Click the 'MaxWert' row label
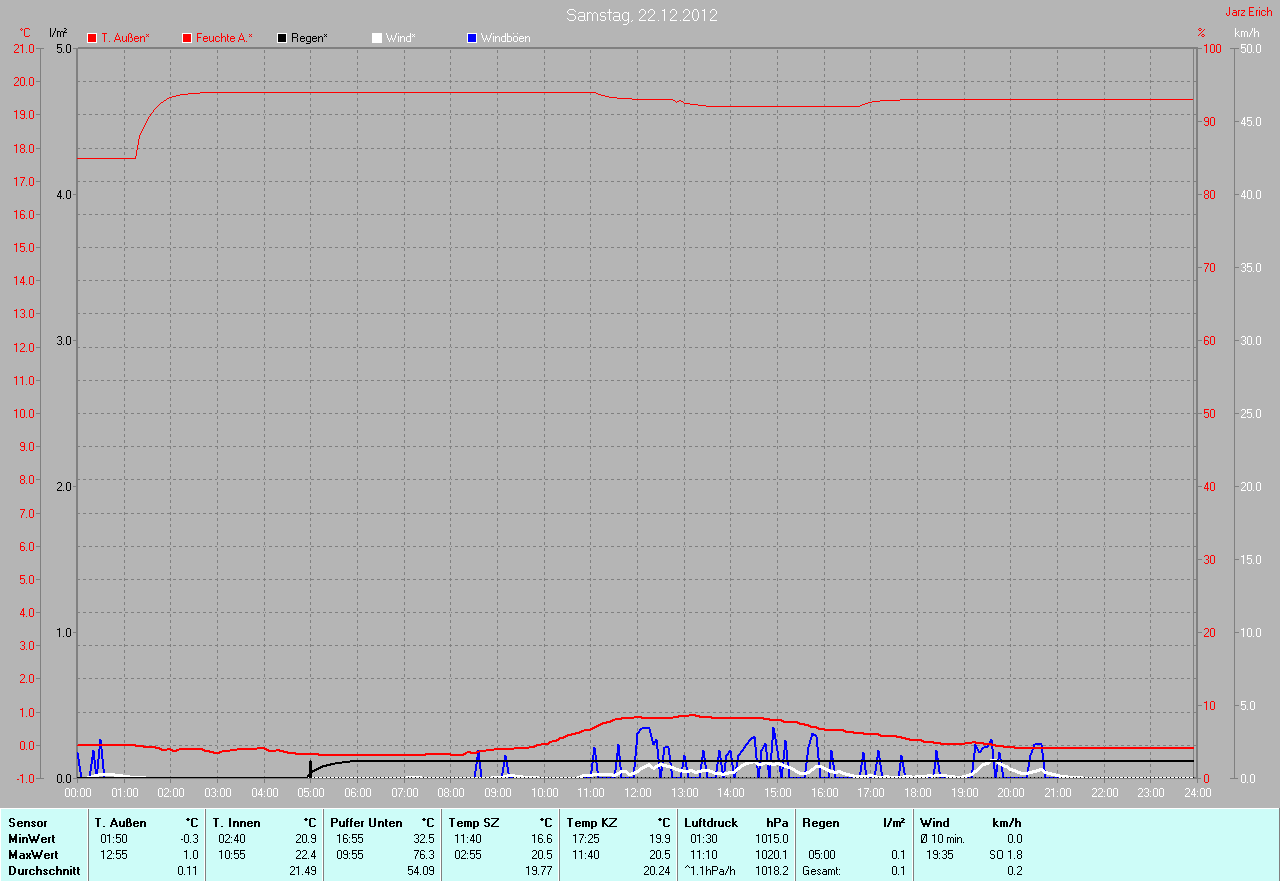The height and width of the screenshot is (881, 1280). 33,855
